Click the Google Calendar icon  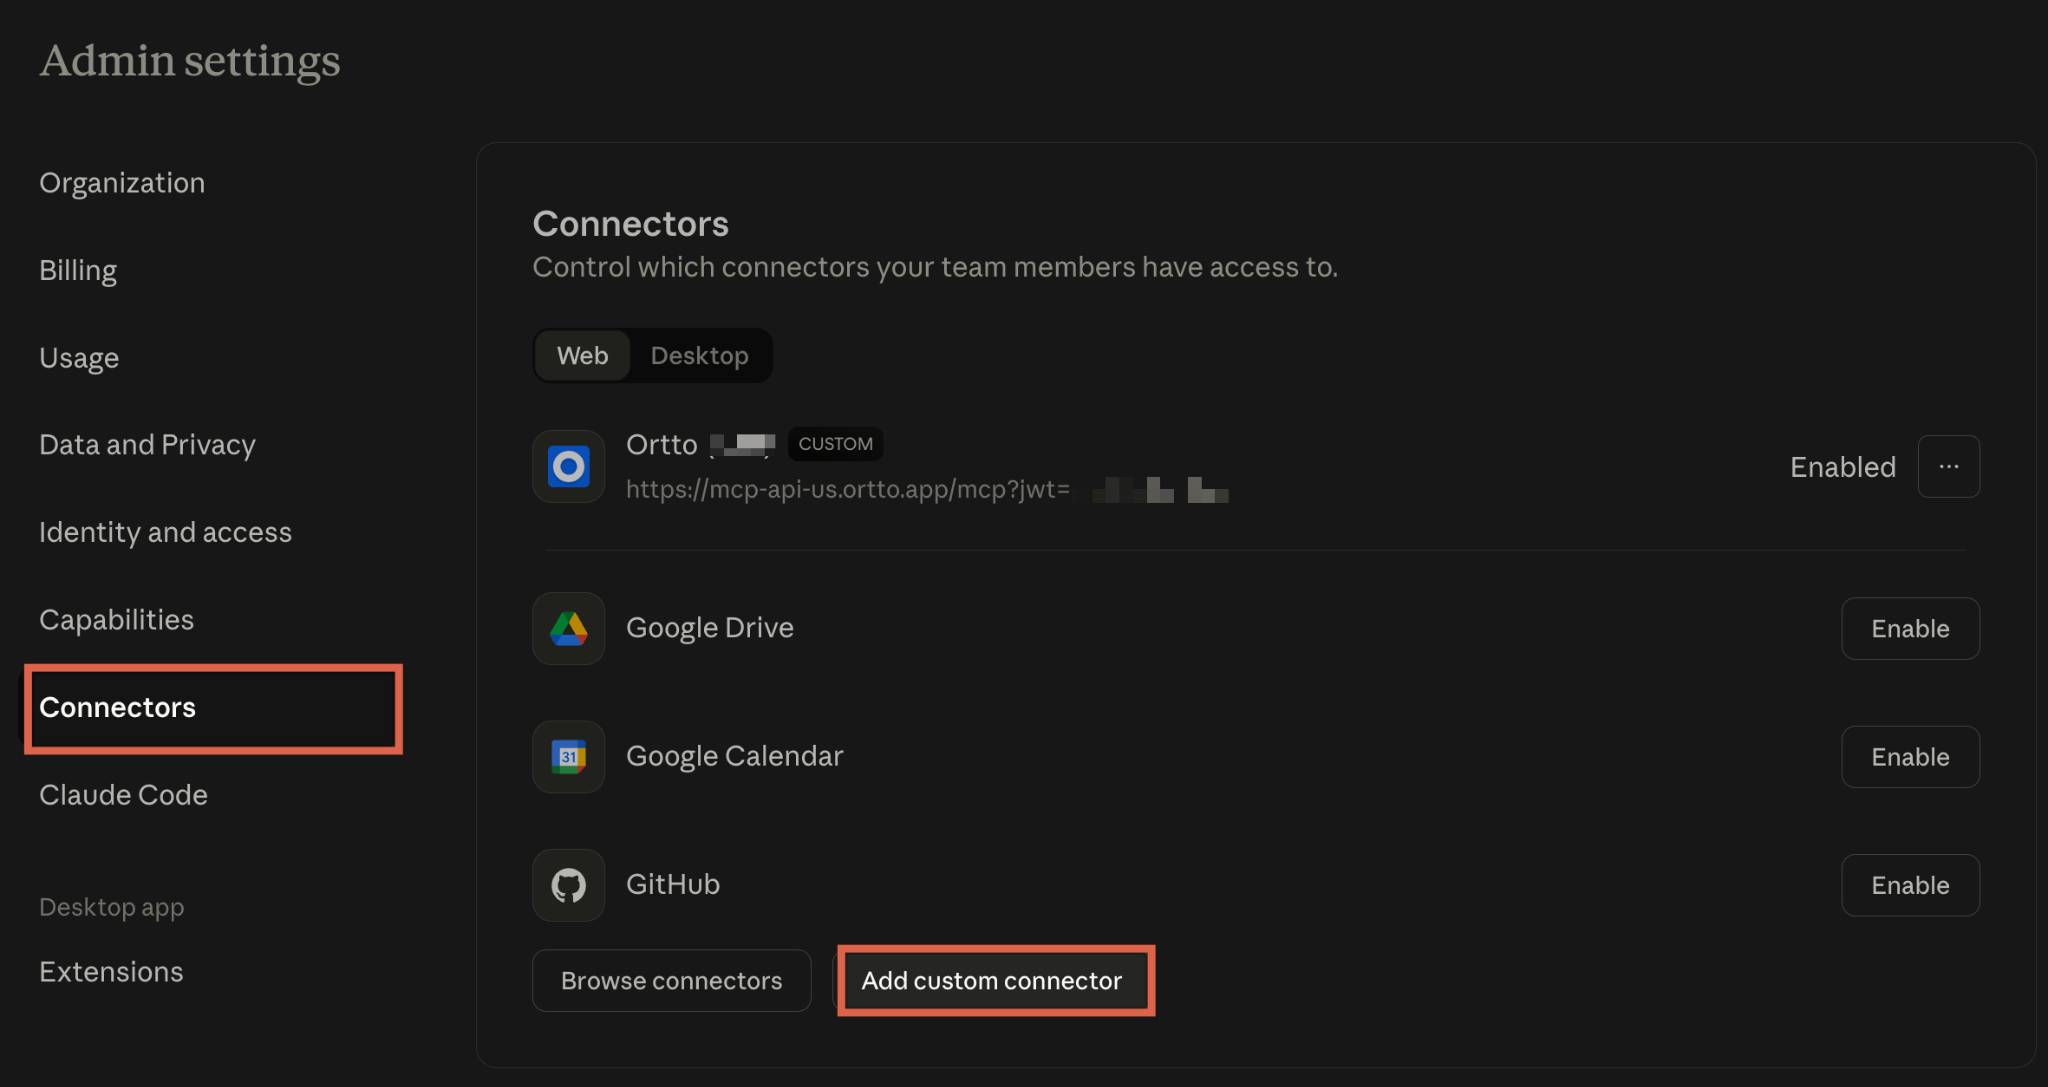568,757
